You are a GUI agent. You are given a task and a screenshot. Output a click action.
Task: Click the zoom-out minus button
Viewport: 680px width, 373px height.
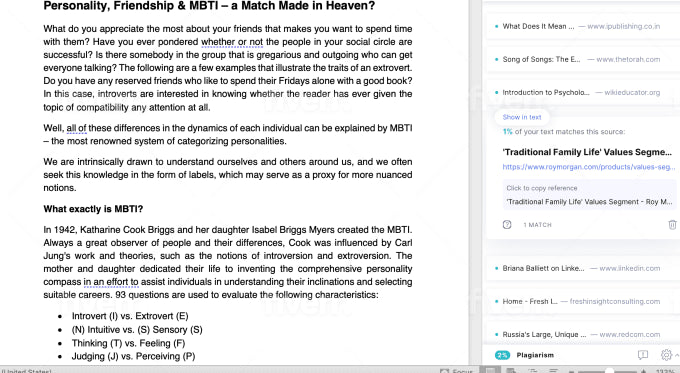[x=572, y=371]
